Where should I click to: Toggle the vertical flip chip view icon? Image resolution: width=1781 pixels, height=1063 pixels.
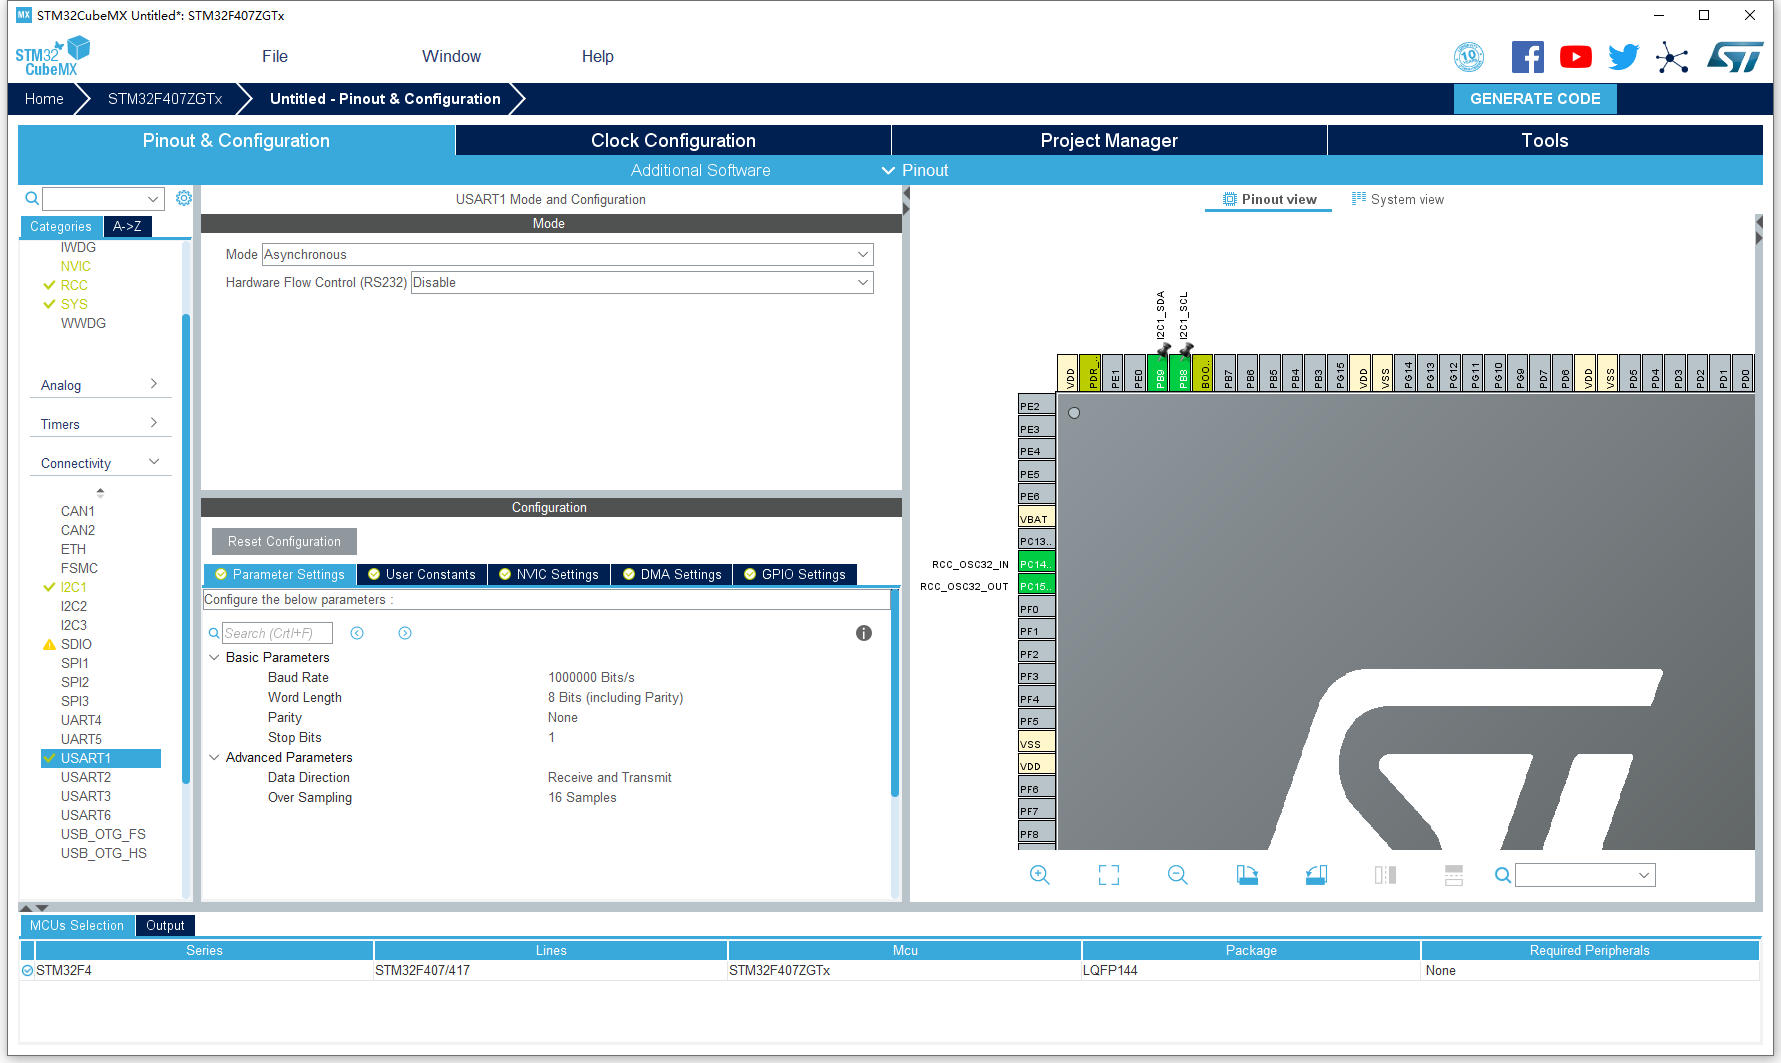1454,875
